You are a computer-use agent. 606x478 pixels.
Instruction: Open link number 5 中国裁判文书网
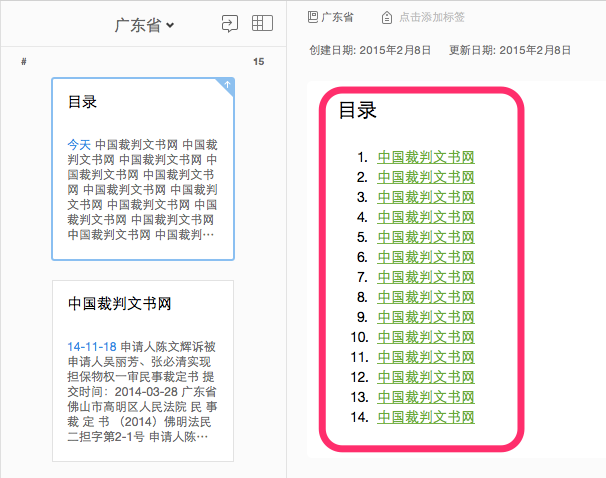point(426,237)
